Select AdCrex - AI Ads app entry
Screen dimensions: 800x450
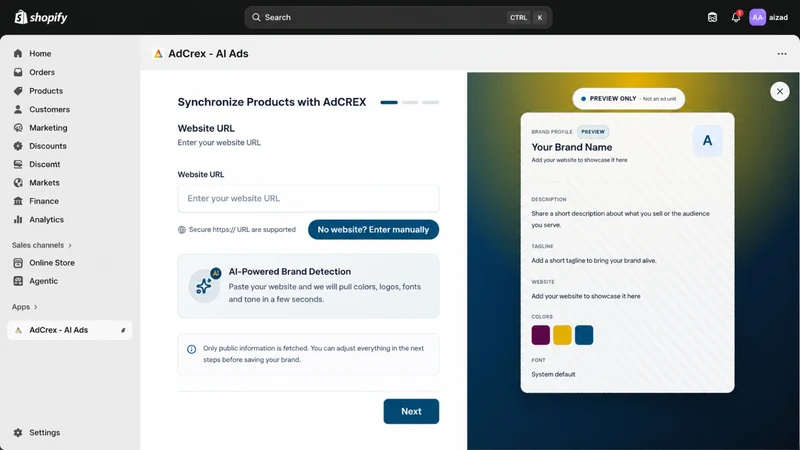point(70,330)
